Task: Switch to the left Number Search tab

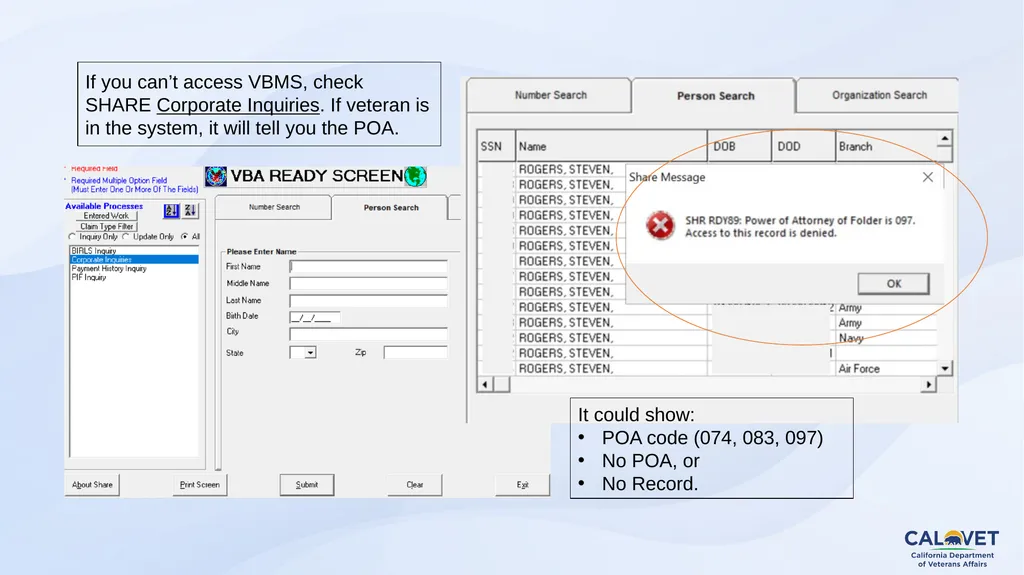Action: coord(274,207)
